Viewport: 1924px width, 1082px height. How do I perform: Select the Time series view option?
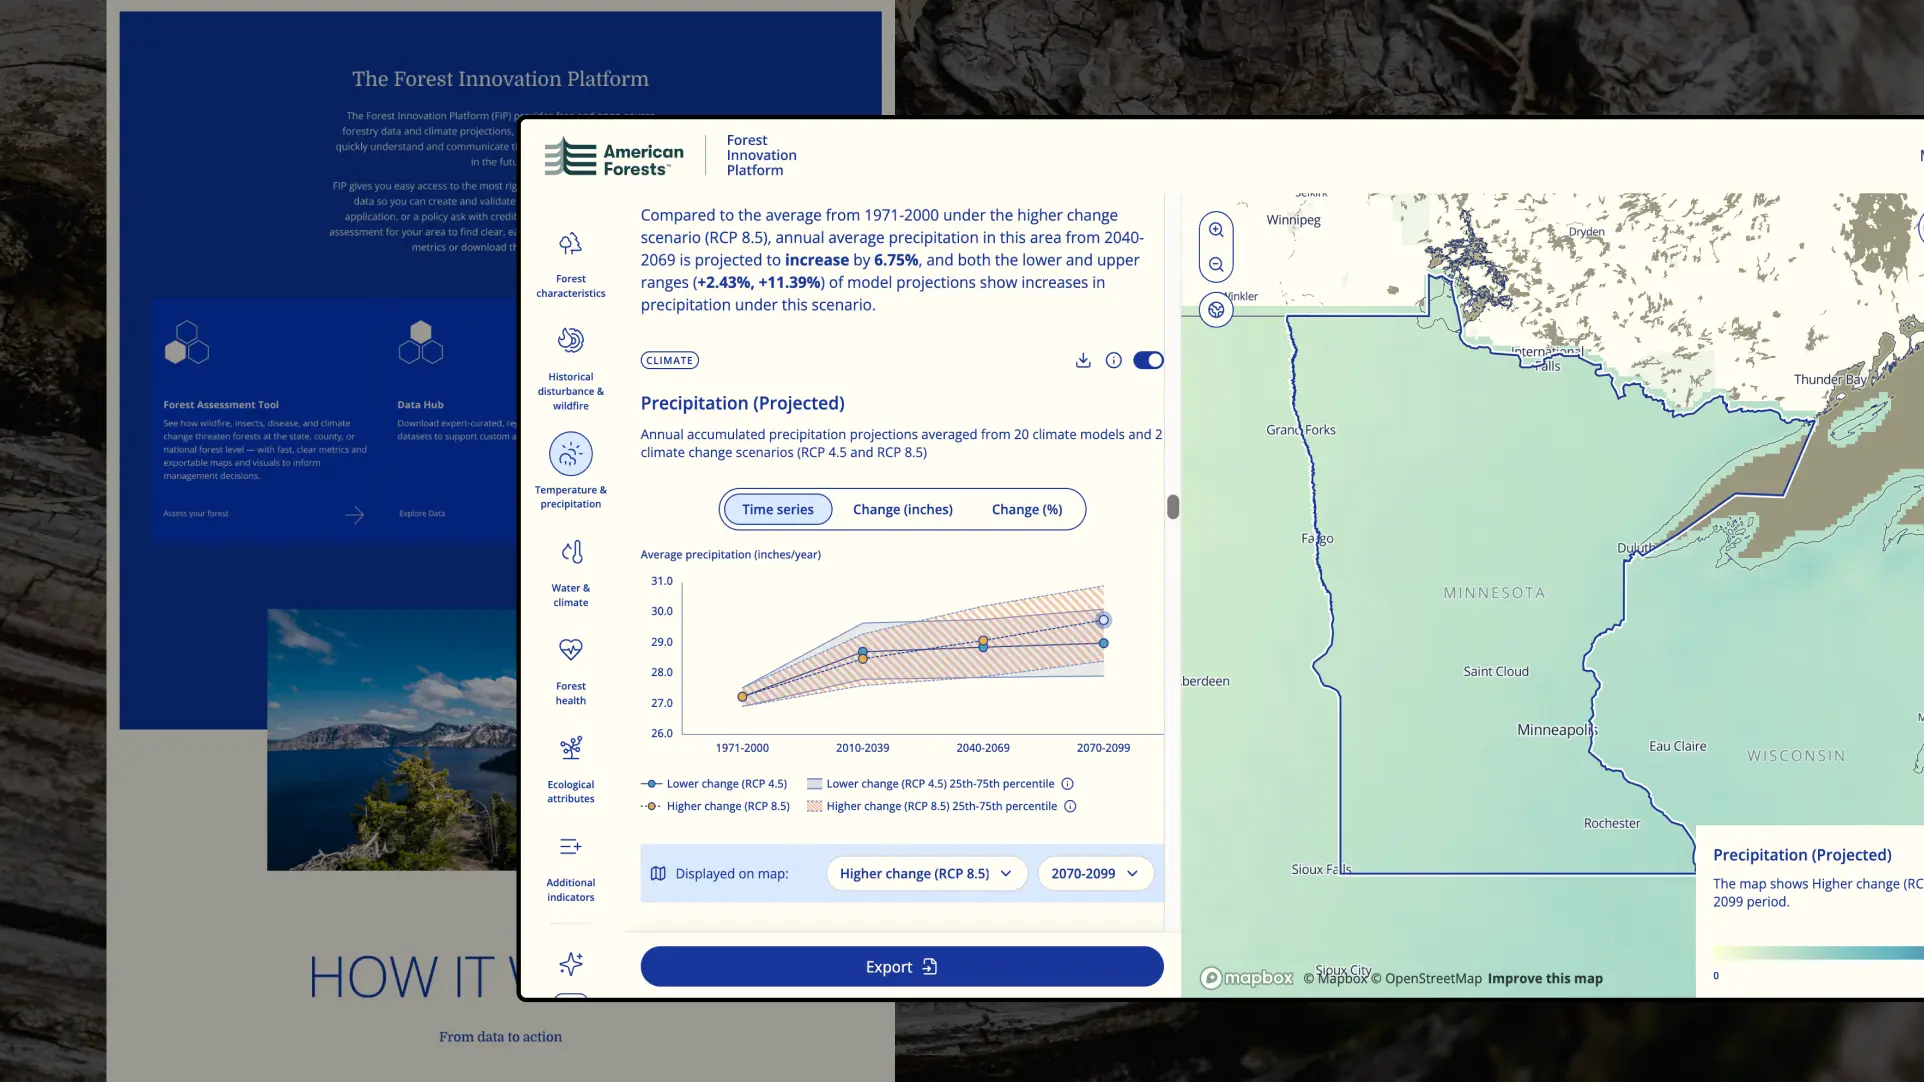[778, 509]
